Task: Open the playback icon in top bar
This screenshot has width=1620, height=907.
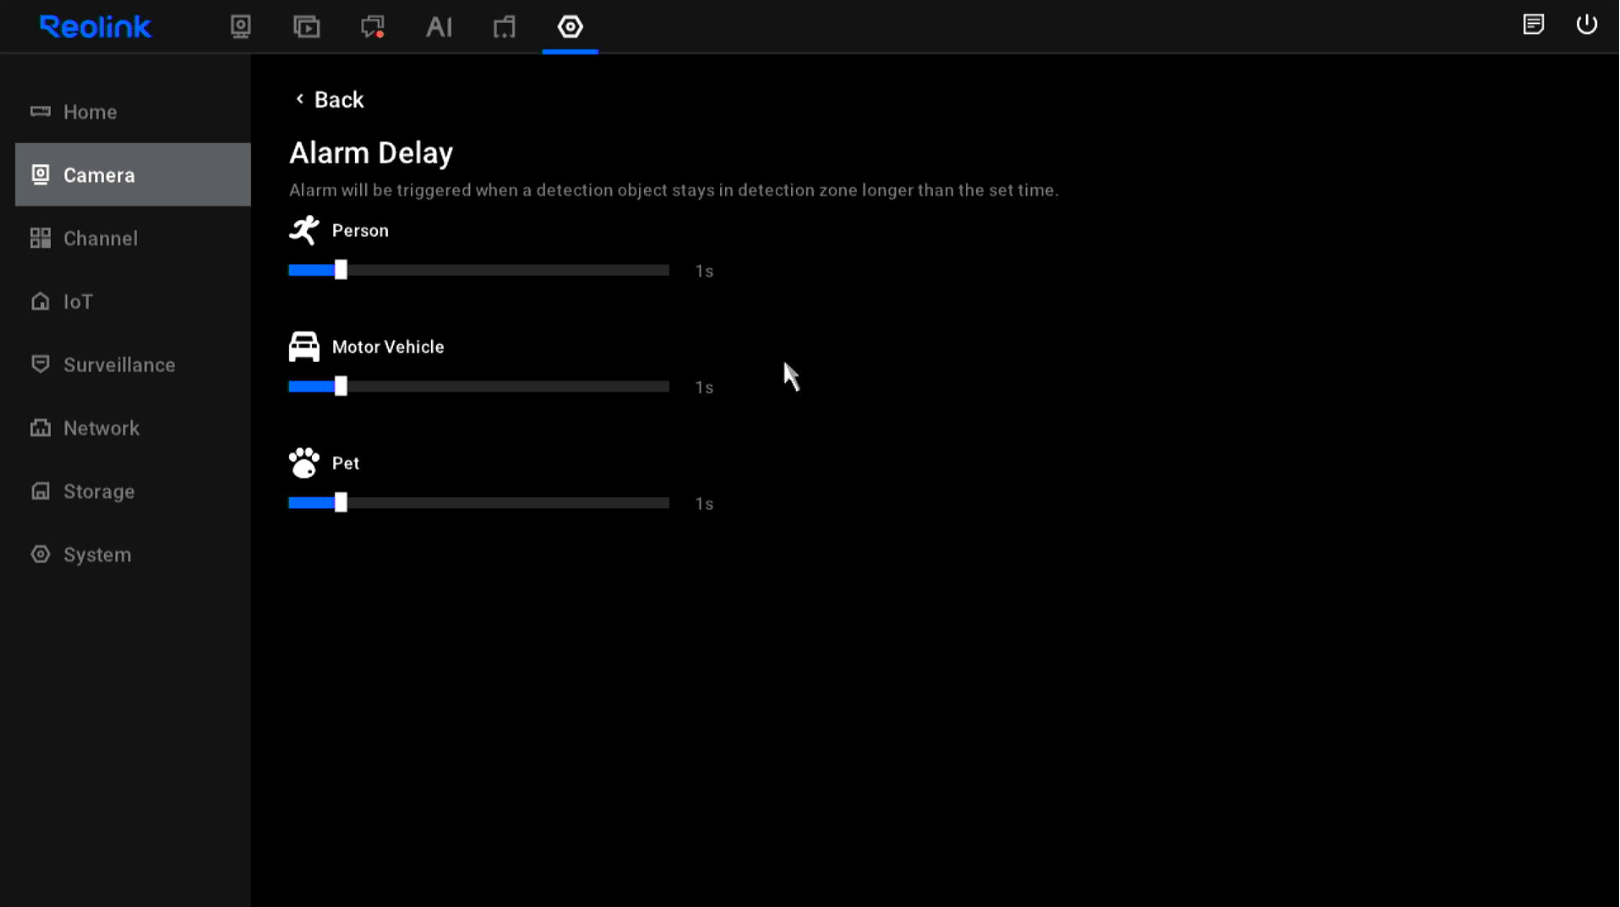Action: 306,27
